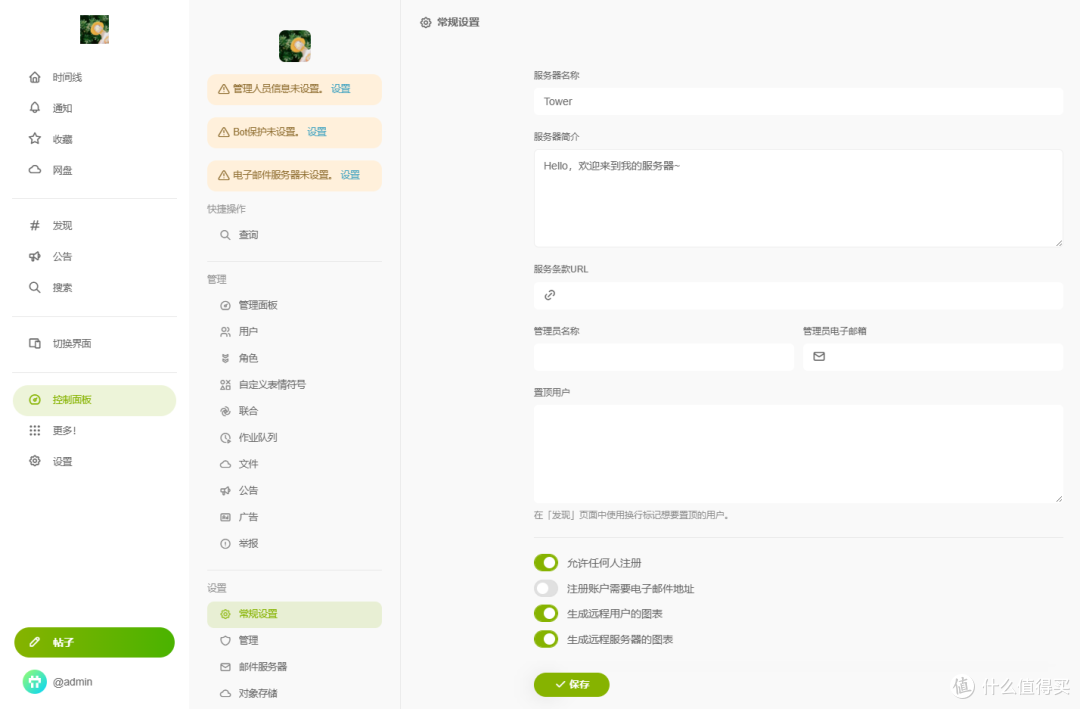Click the 服务条款URL input field
The image size is (1080, 709).
point(798,296)
